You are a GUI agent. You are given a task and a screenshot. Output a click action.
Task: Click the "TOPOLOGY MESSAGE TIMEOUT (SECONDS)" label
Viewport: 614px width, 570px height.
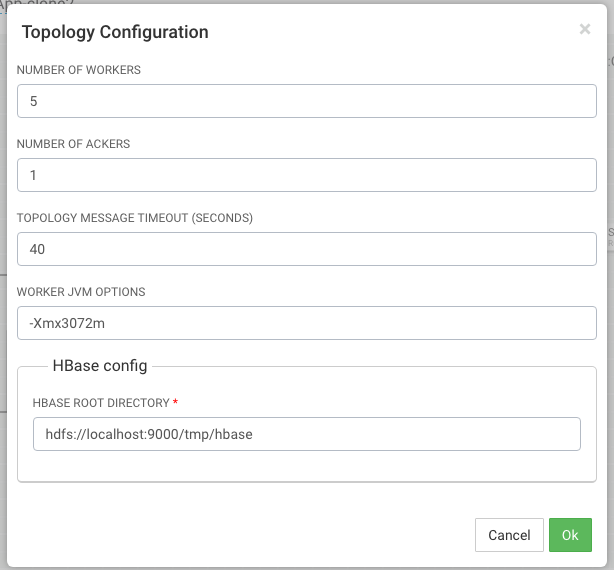135,218
